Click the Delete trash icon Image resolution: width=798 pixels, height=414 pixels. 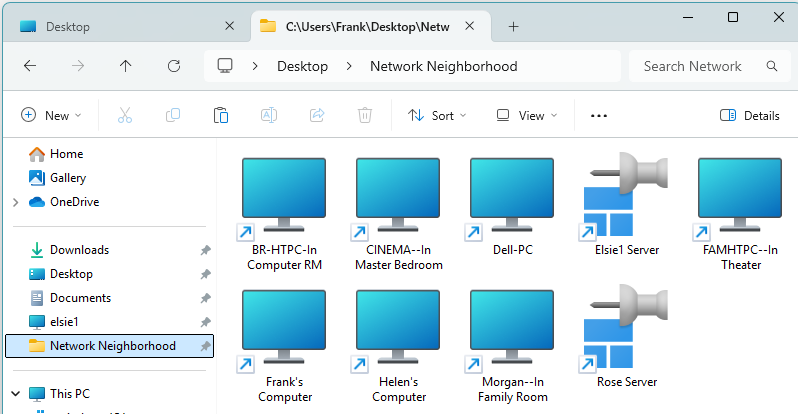[364, 116]
